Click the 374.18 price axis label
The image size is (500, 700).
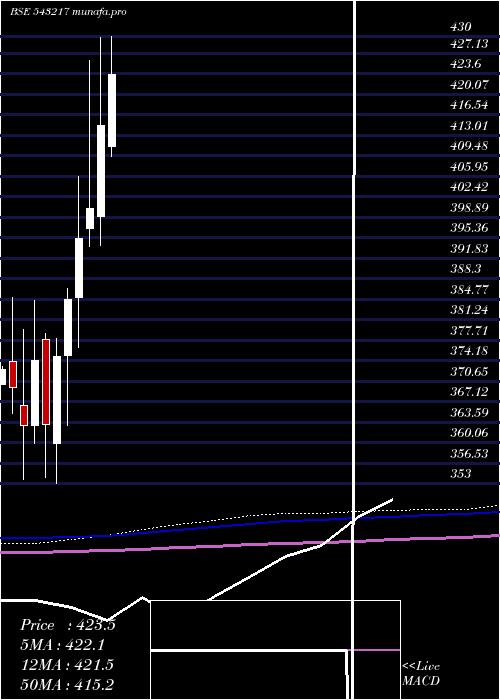pos(469,351)
